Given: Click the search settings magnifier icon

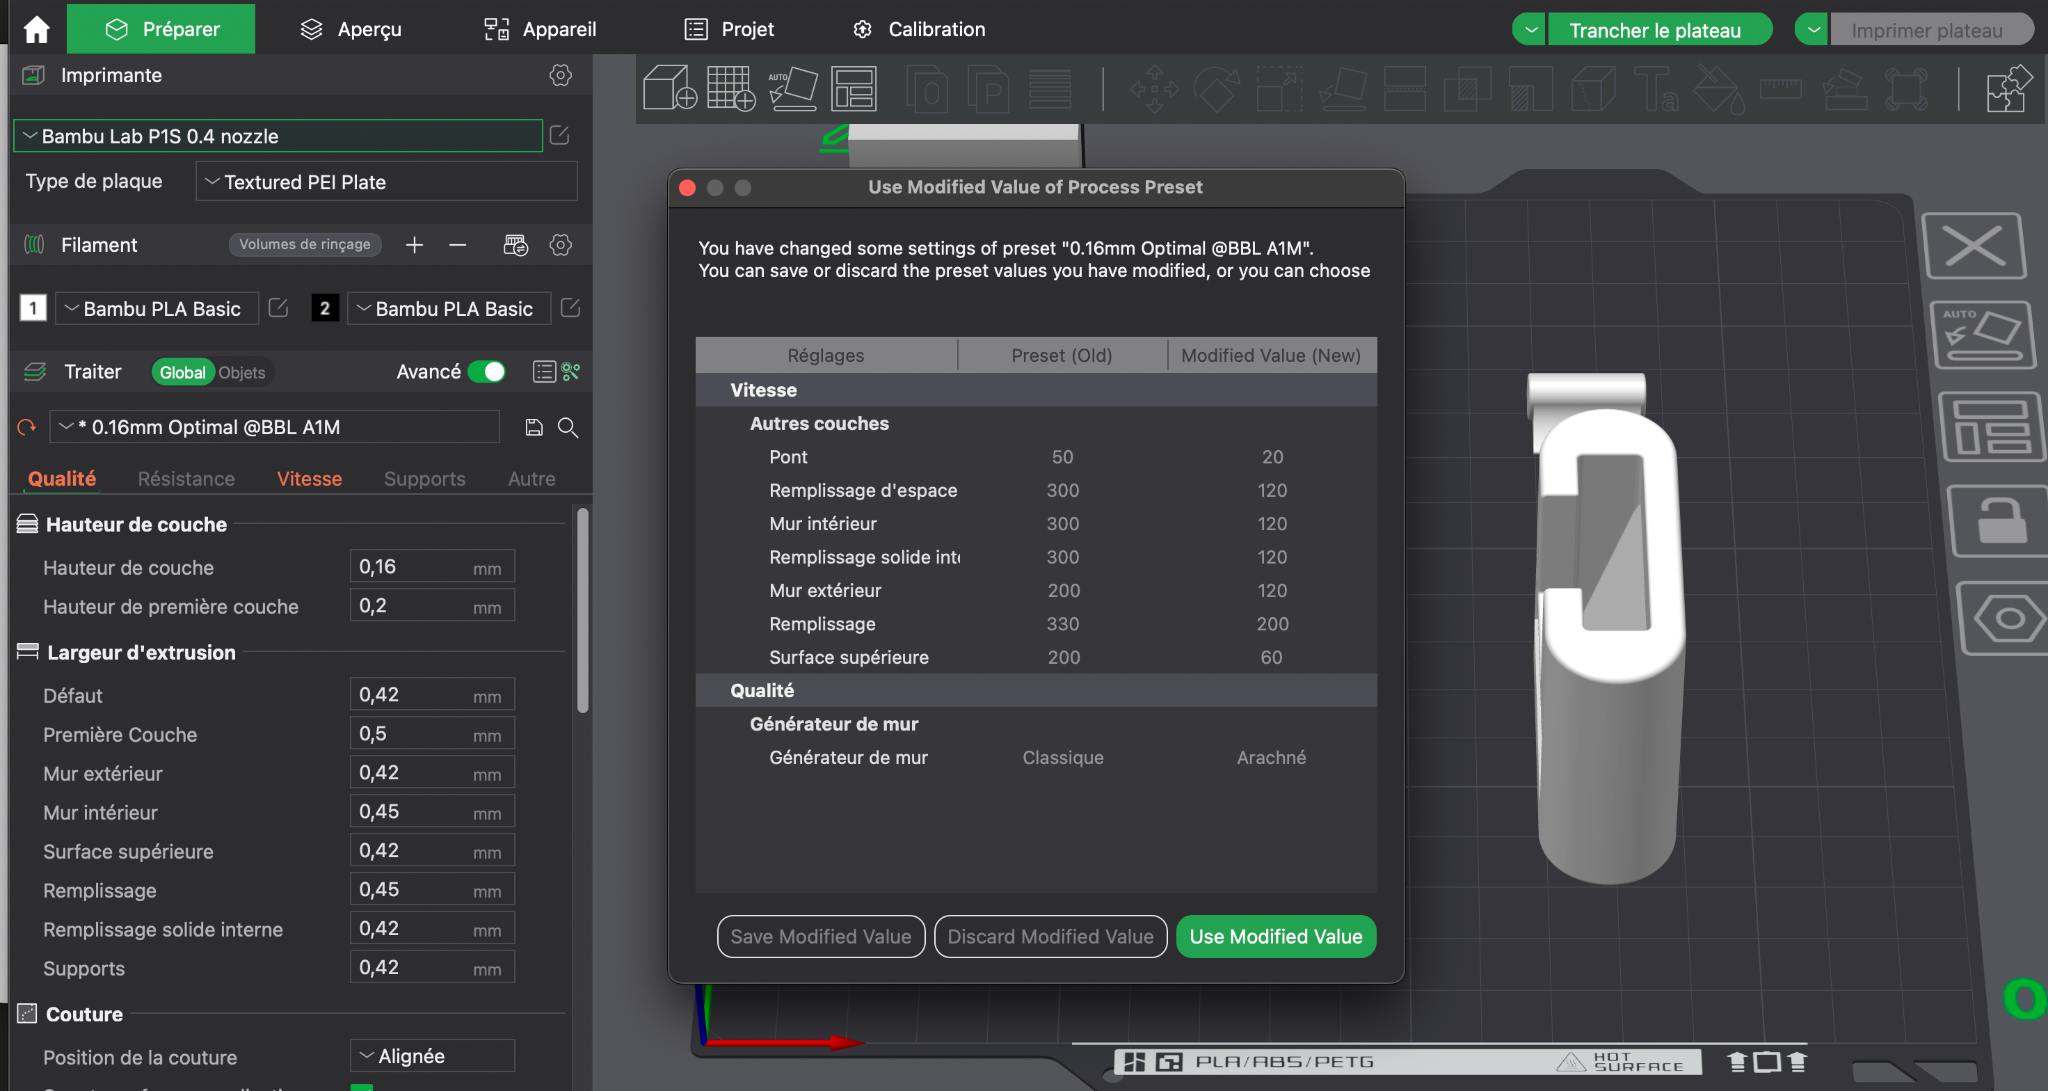Looking at the screenshot, I should click(x=568, y=428).
